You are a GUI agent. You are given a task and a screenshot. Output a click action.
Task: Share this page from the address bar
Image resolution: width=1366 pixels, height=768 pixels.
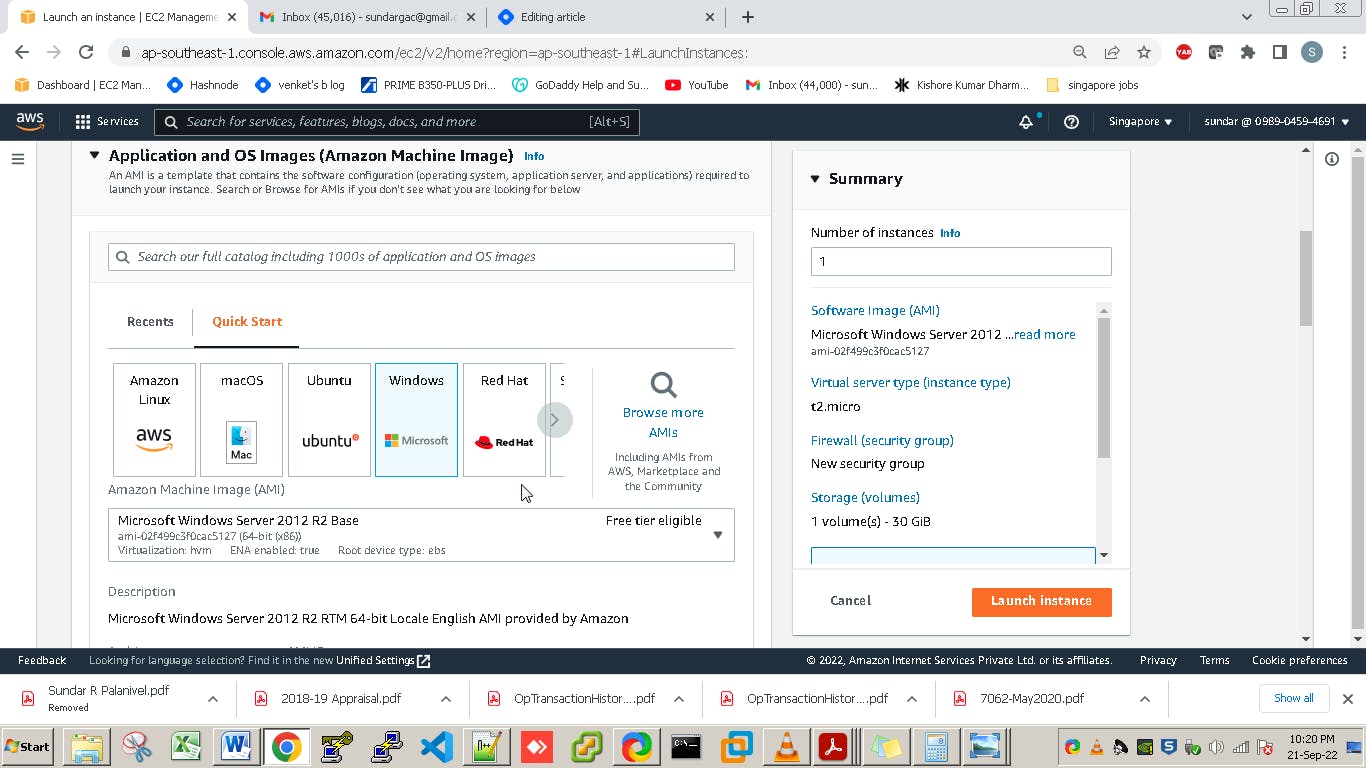pos(1112,52)
